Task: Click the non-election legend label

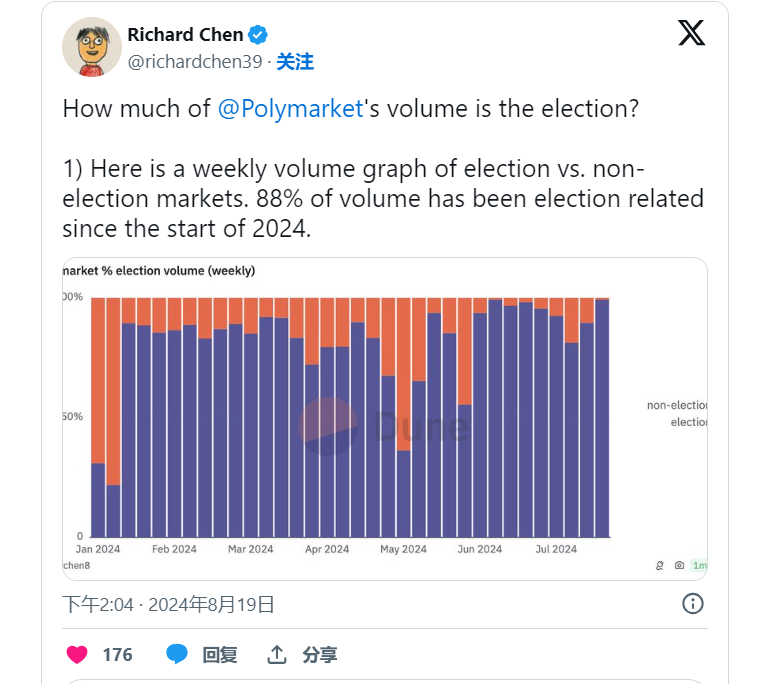Action: coord(677,405)
